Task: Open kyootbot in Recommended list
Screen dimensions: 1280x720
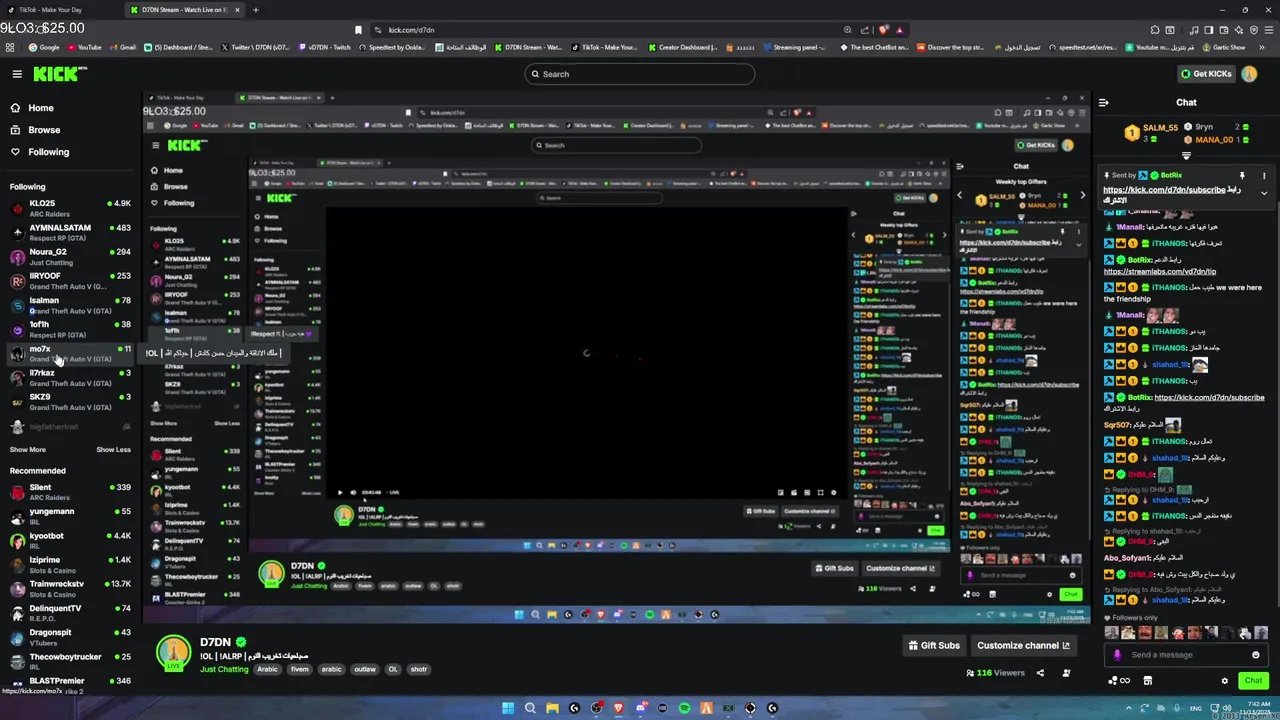Action: pyautogui.click(x=70, y=540)
